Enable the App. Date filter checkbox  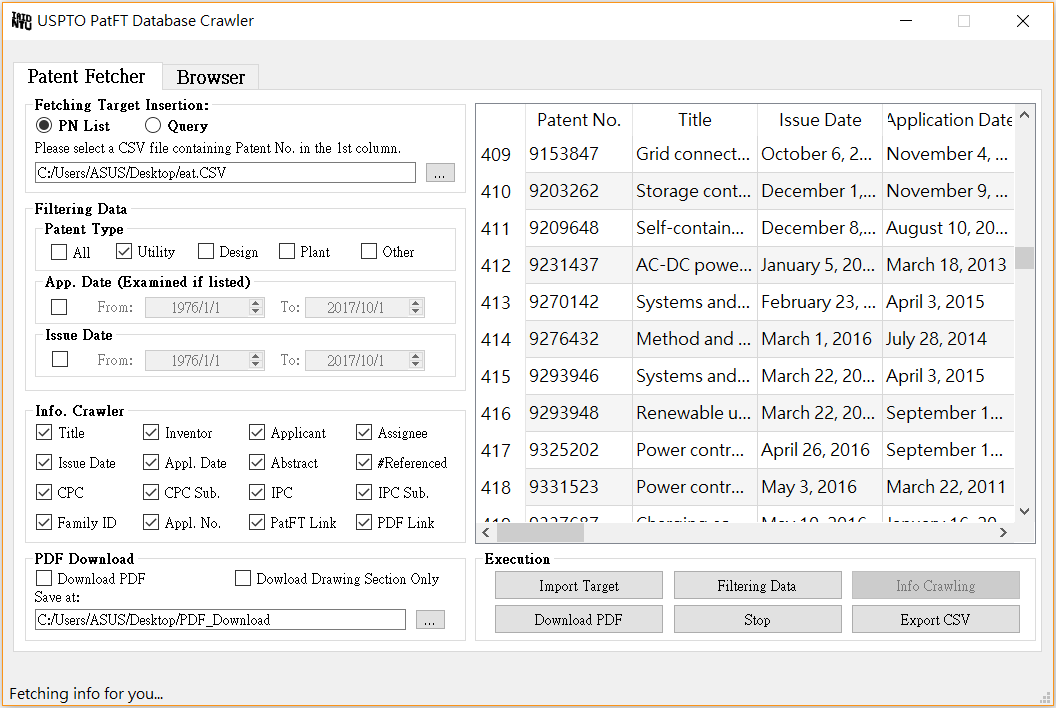(59, 307)
